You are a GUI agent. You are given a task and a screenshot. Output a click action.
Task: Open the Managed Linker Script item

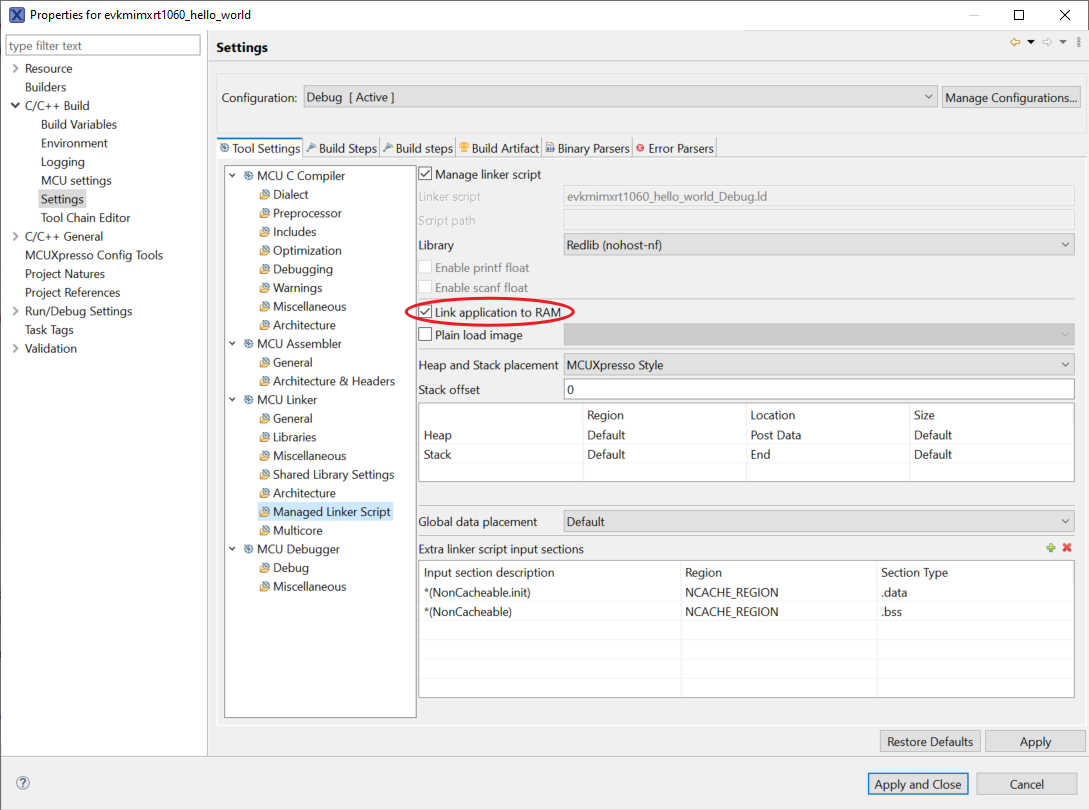click(x=331, y=511)
